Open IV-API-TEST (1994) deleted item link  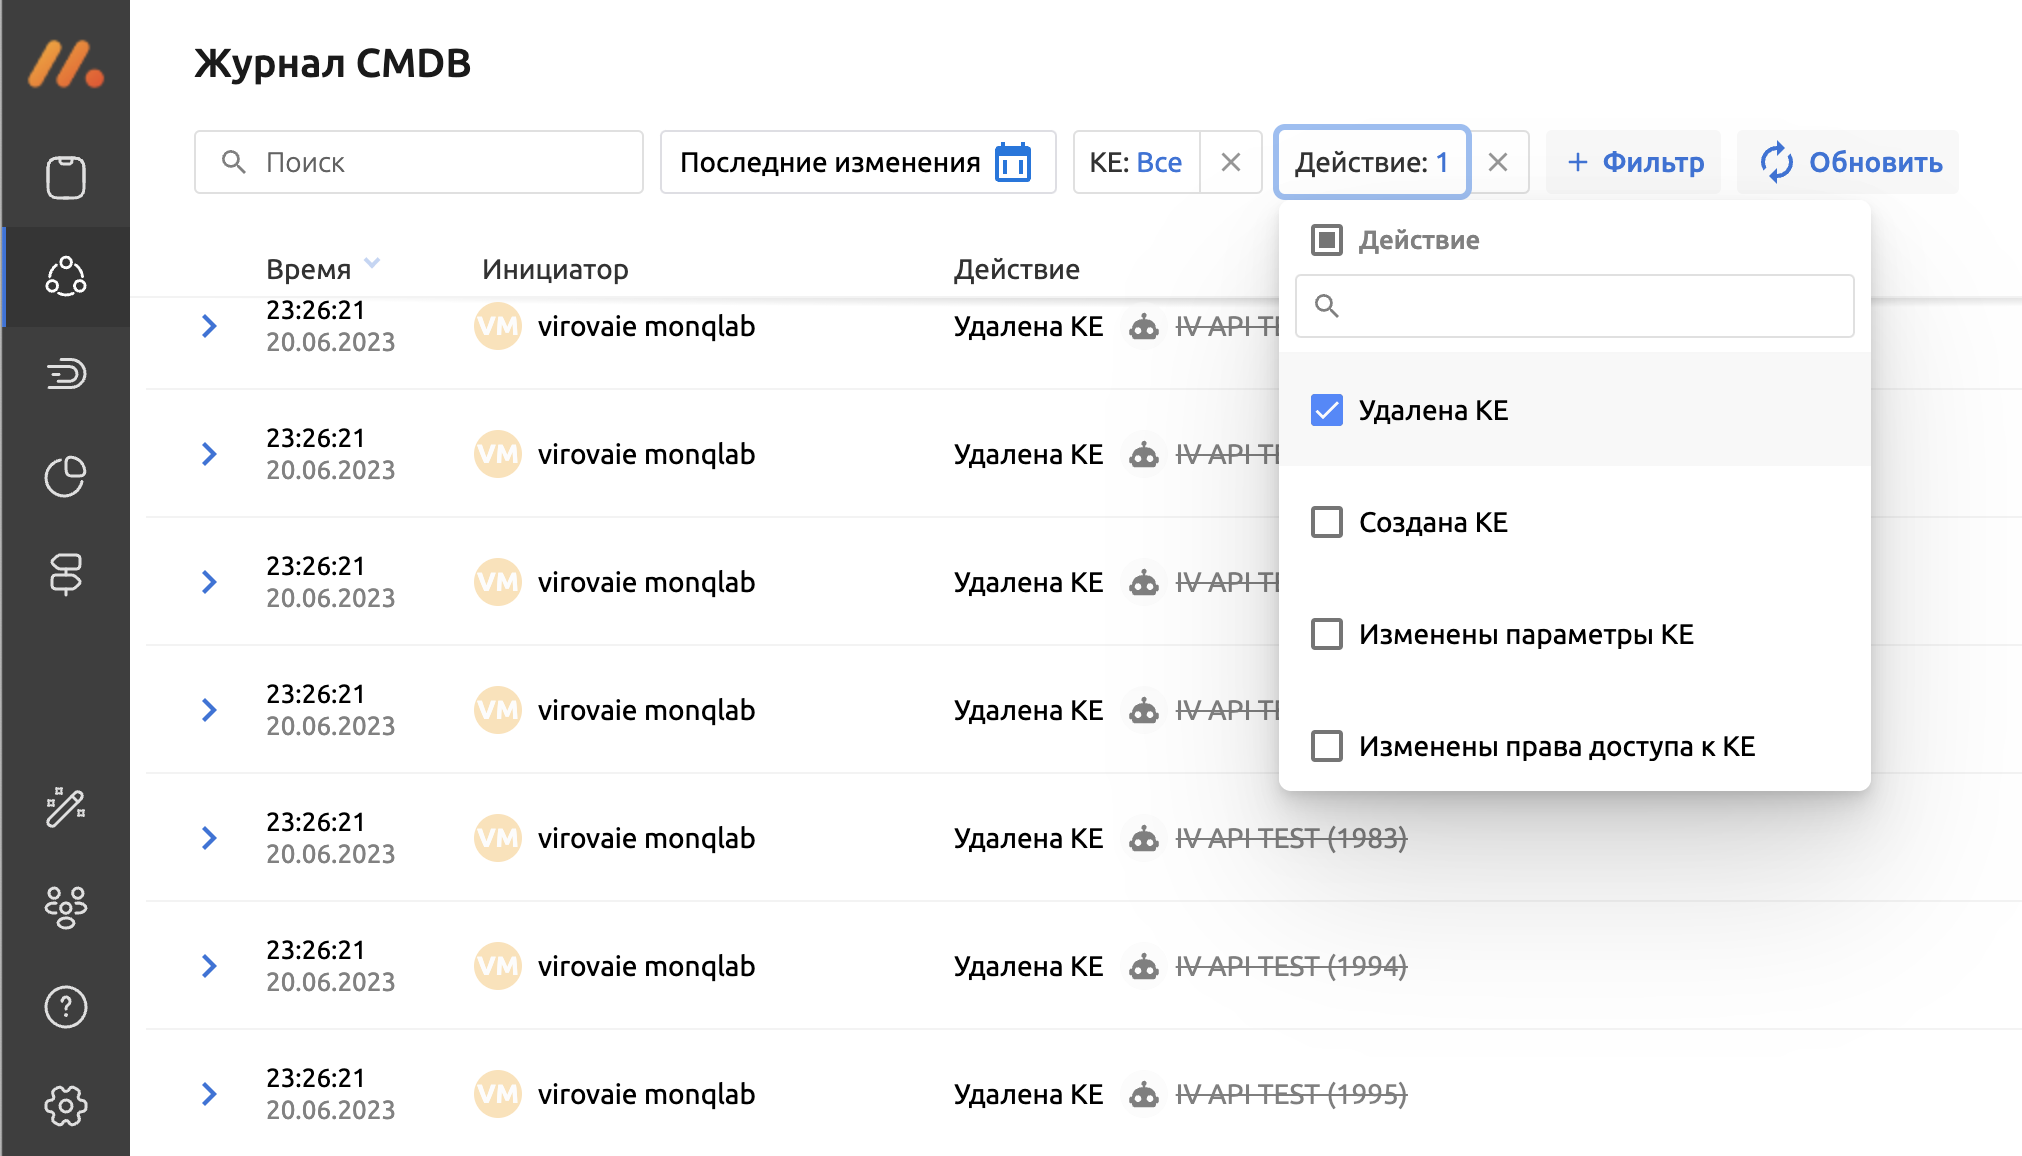[x=1291, y=966]
